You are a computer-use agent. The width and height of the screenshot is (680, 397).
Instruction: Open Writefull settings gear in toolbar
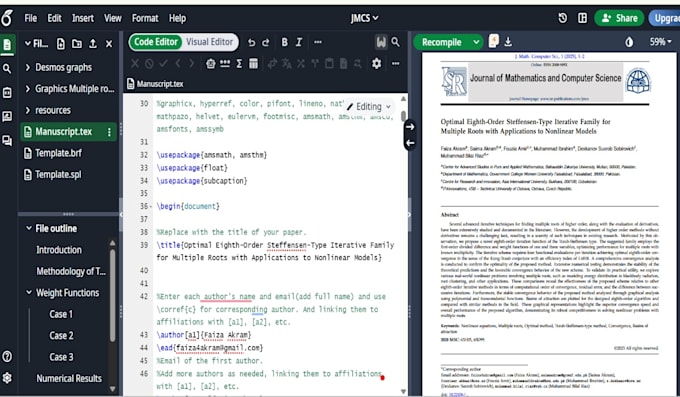(376, 63)
